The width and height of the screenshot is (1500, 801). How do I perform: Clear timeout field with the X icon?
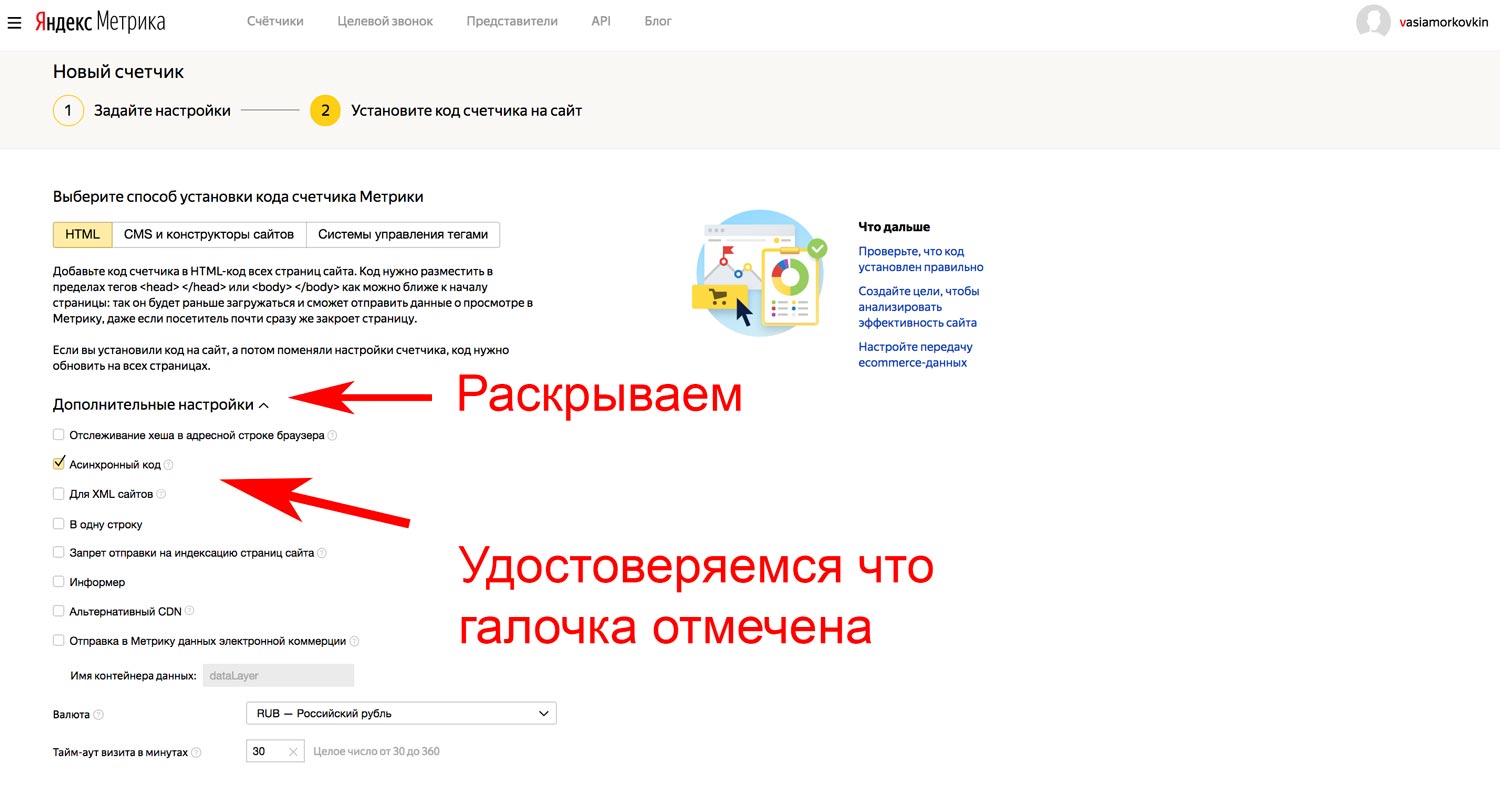pos(293,752)
